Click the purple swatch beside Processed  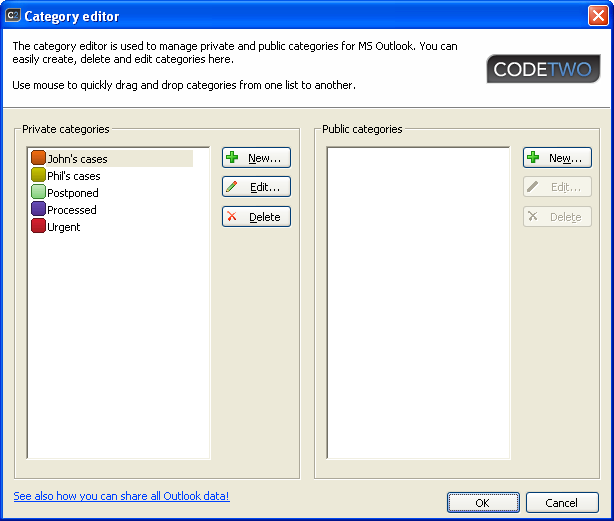38,209
